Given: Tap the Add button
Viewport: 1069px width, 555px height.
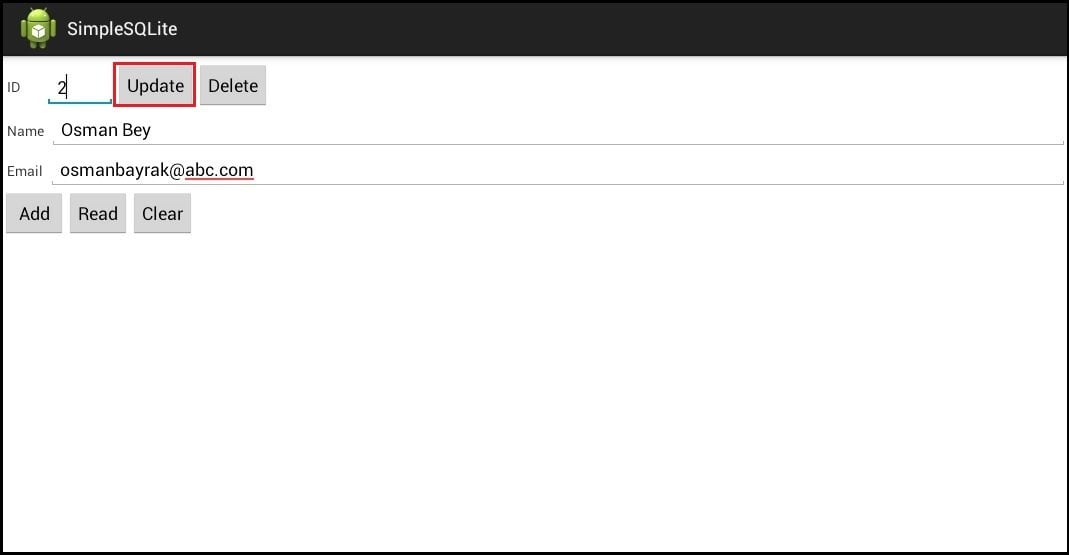Looking at the screenshot, I should tap(34, 213).
